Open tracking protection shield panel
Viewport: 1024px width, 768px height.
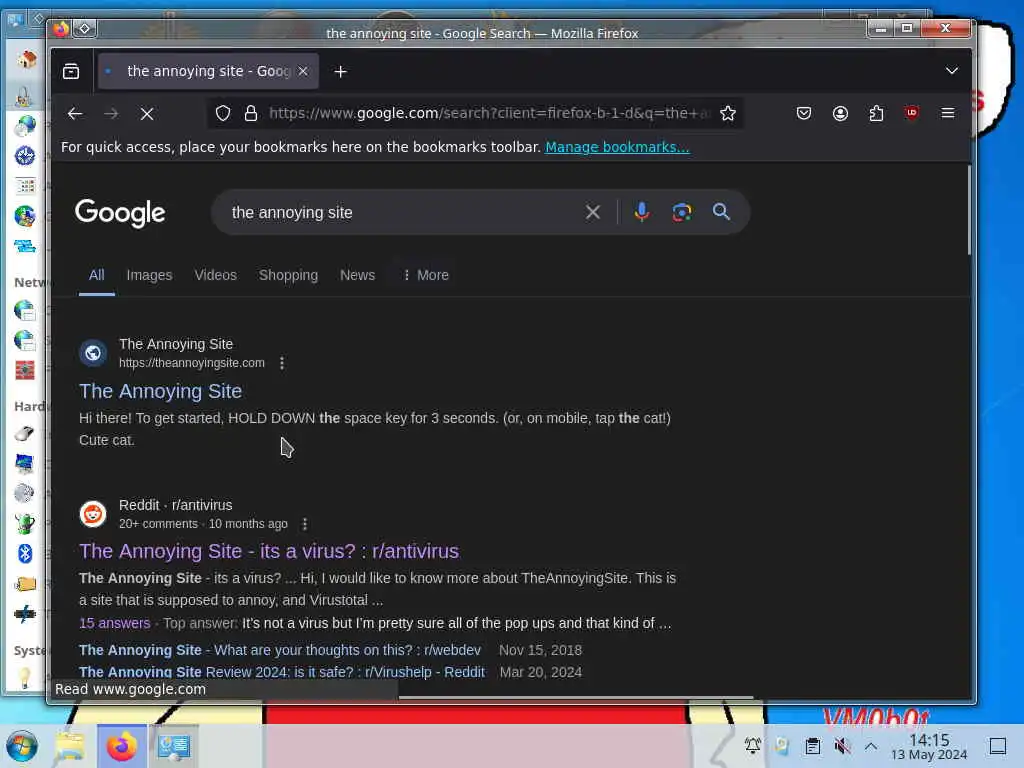tap(223, 113)
